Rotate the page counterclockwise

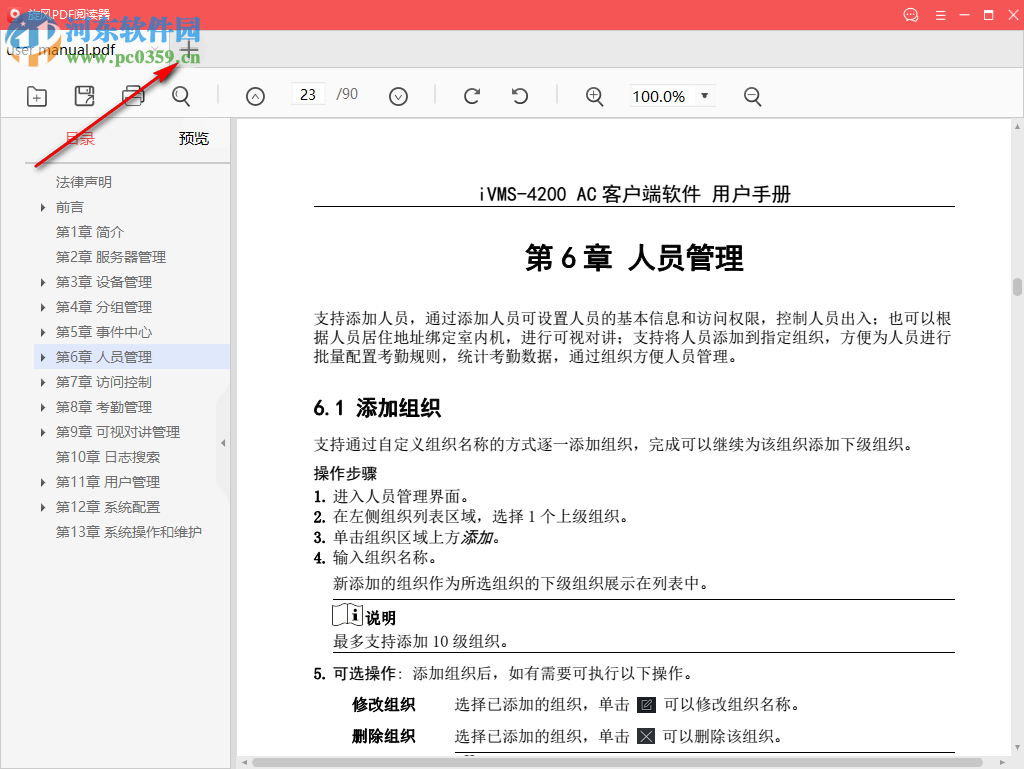(x=518, y=96)
